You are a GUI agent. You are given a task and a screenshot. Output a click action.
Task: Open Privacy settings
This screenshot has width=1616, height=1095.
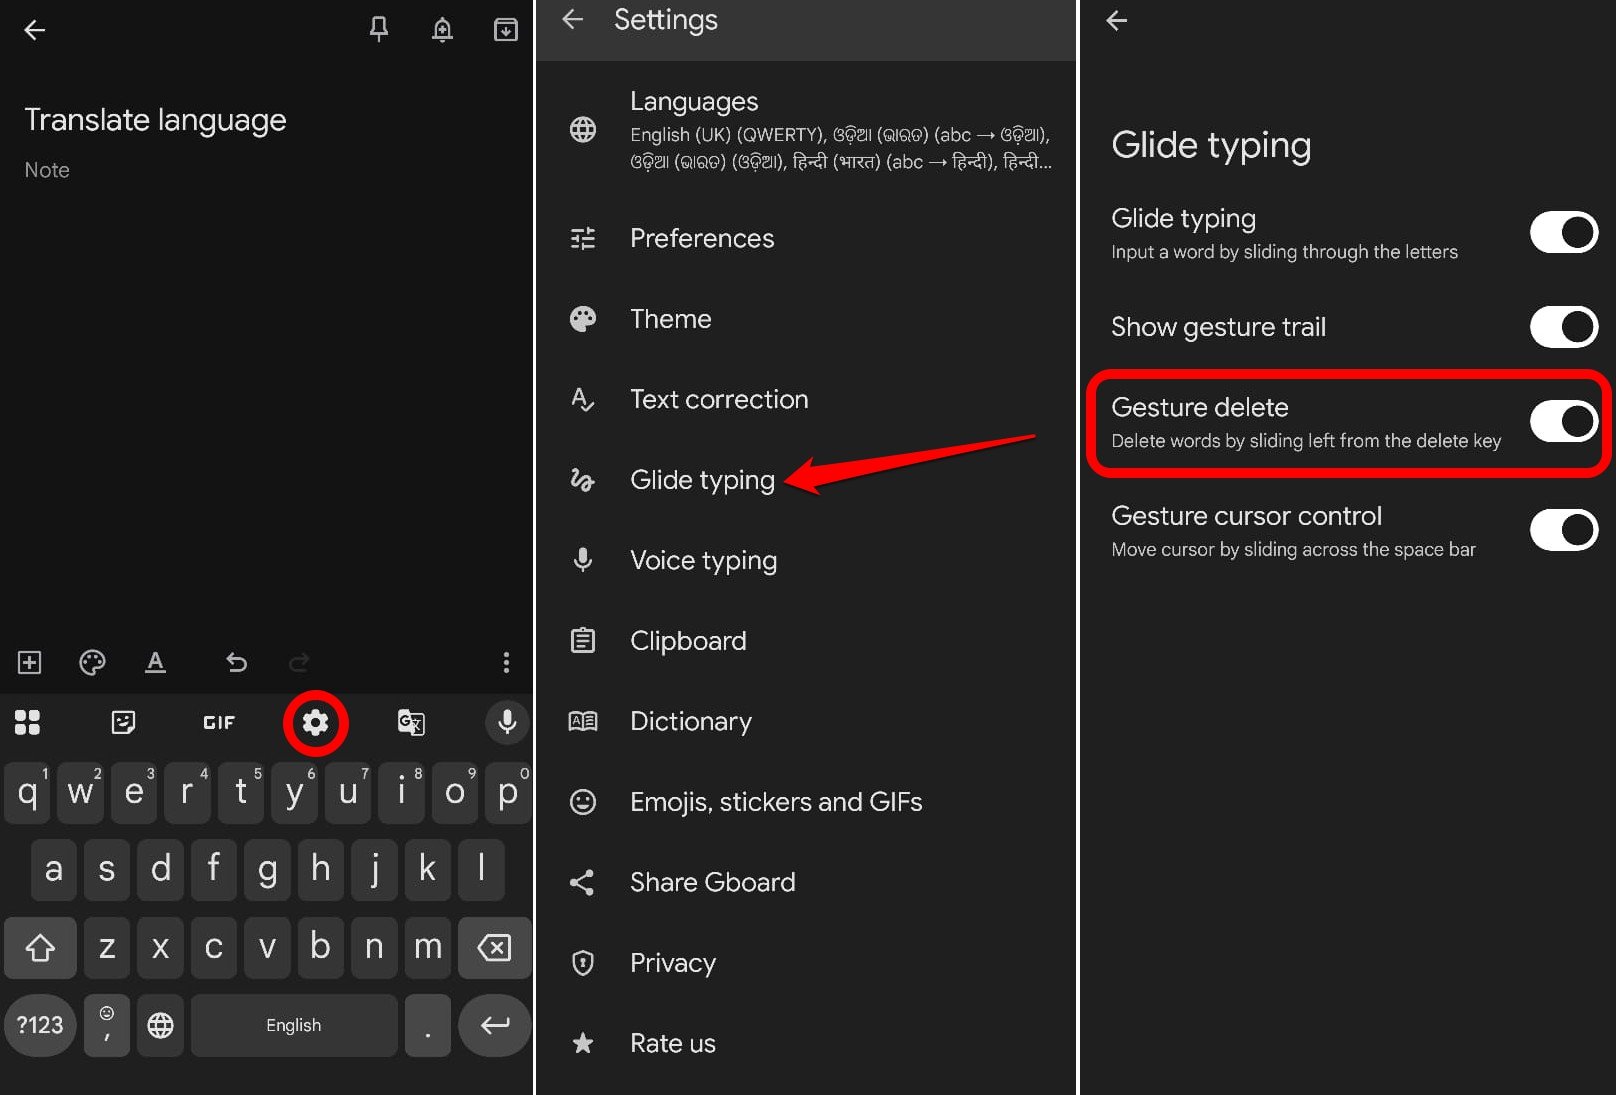[806, 963]
